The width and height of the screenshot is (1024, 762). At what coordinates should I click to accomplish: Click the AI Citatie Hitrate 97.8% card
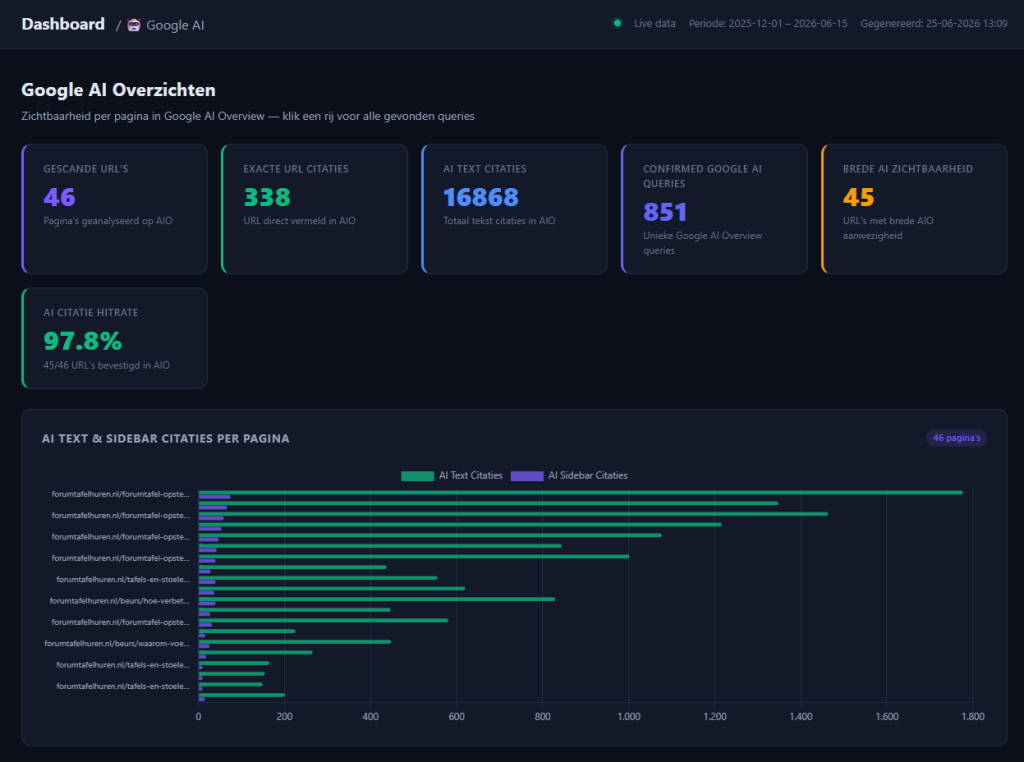(x=115, y=338)
